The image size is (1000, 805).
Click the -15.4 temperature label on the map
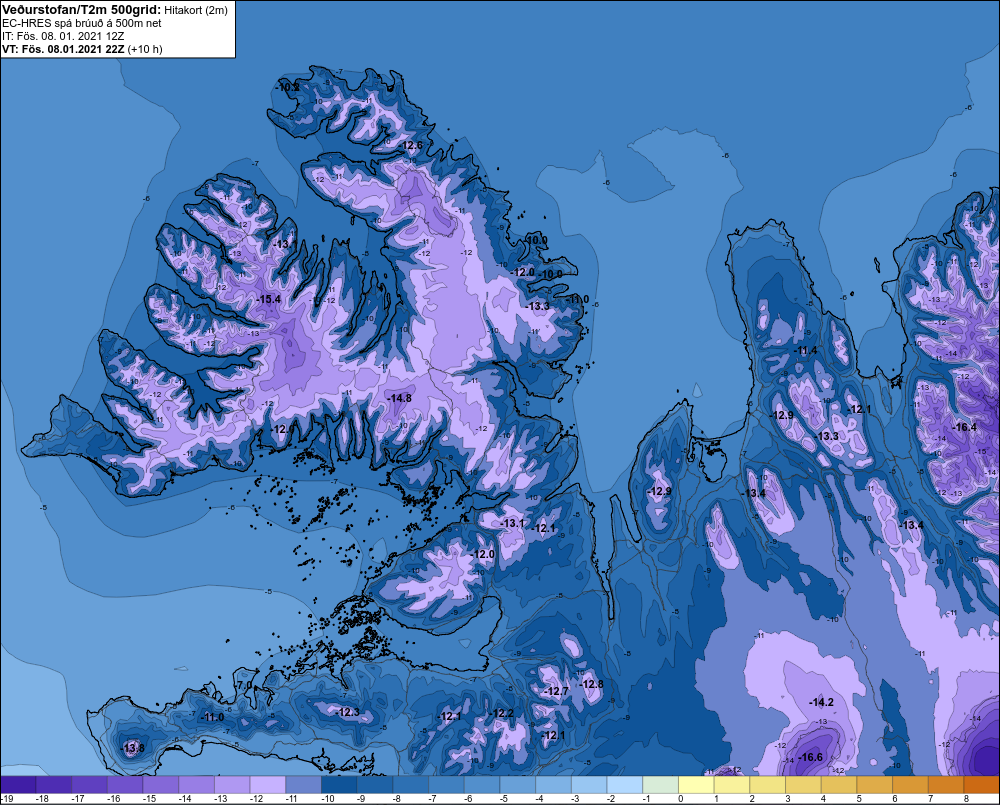point(268,299)
